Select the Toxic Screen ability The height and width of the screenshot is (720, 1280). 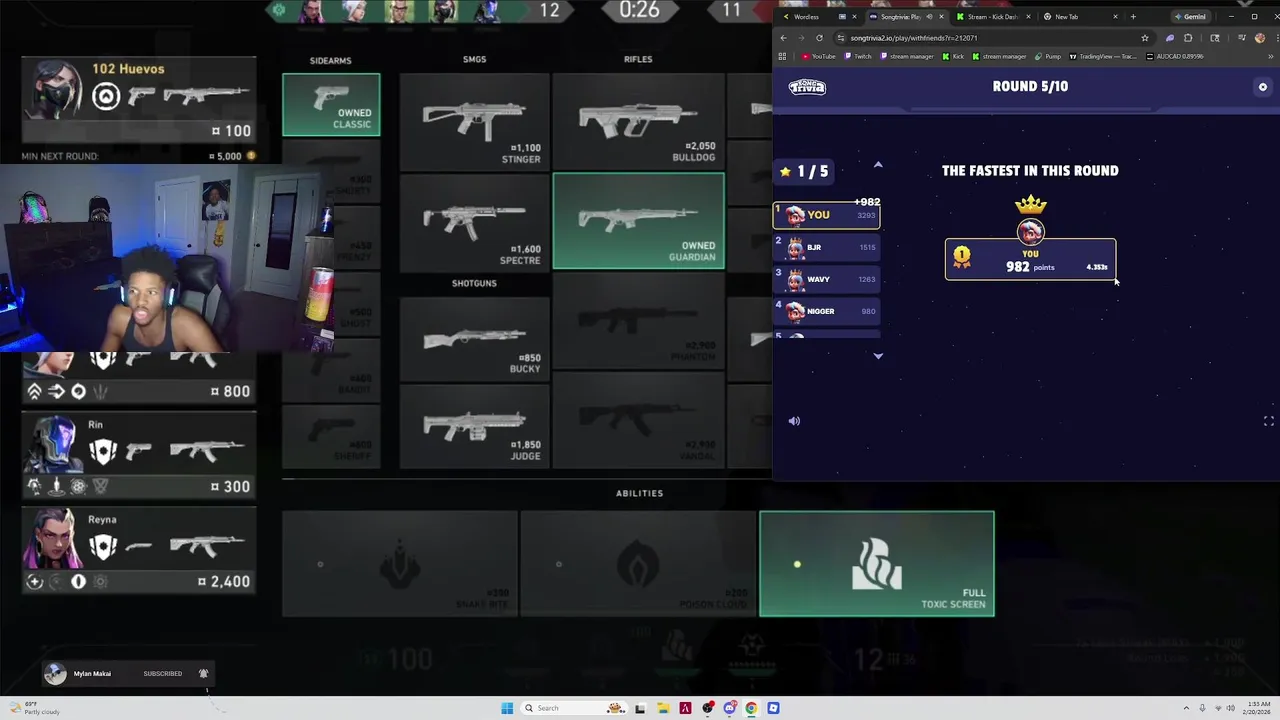[877, 564]
